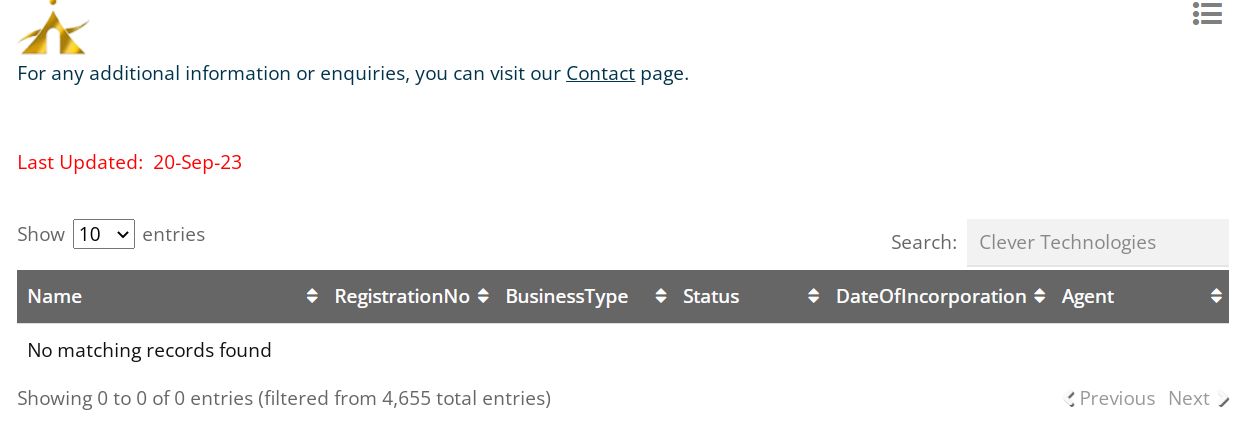
Task: Click the gold logo icon
Action: tap(52, 27)
